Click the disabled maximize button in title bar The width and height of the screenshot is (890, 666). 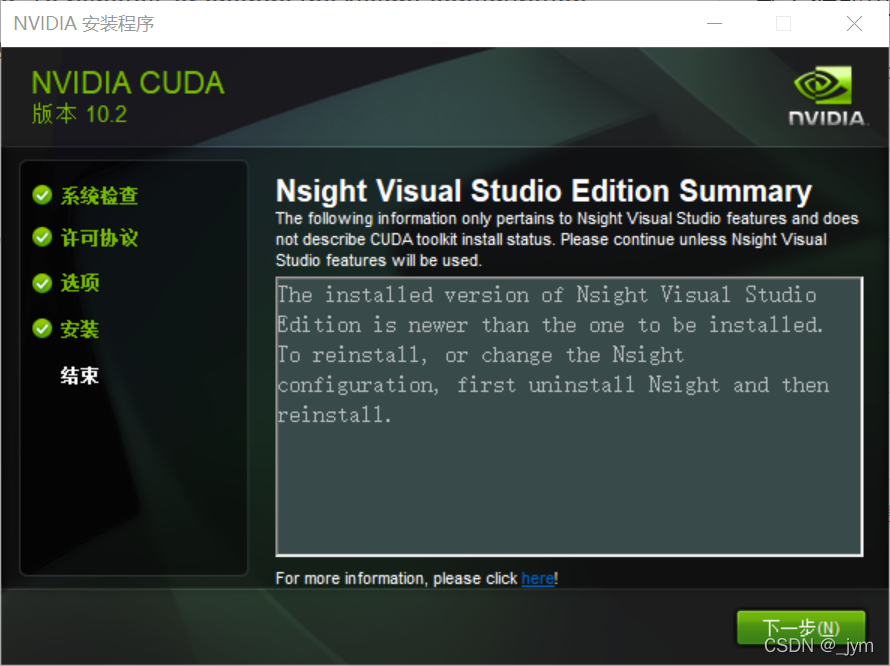coord(783,23)
